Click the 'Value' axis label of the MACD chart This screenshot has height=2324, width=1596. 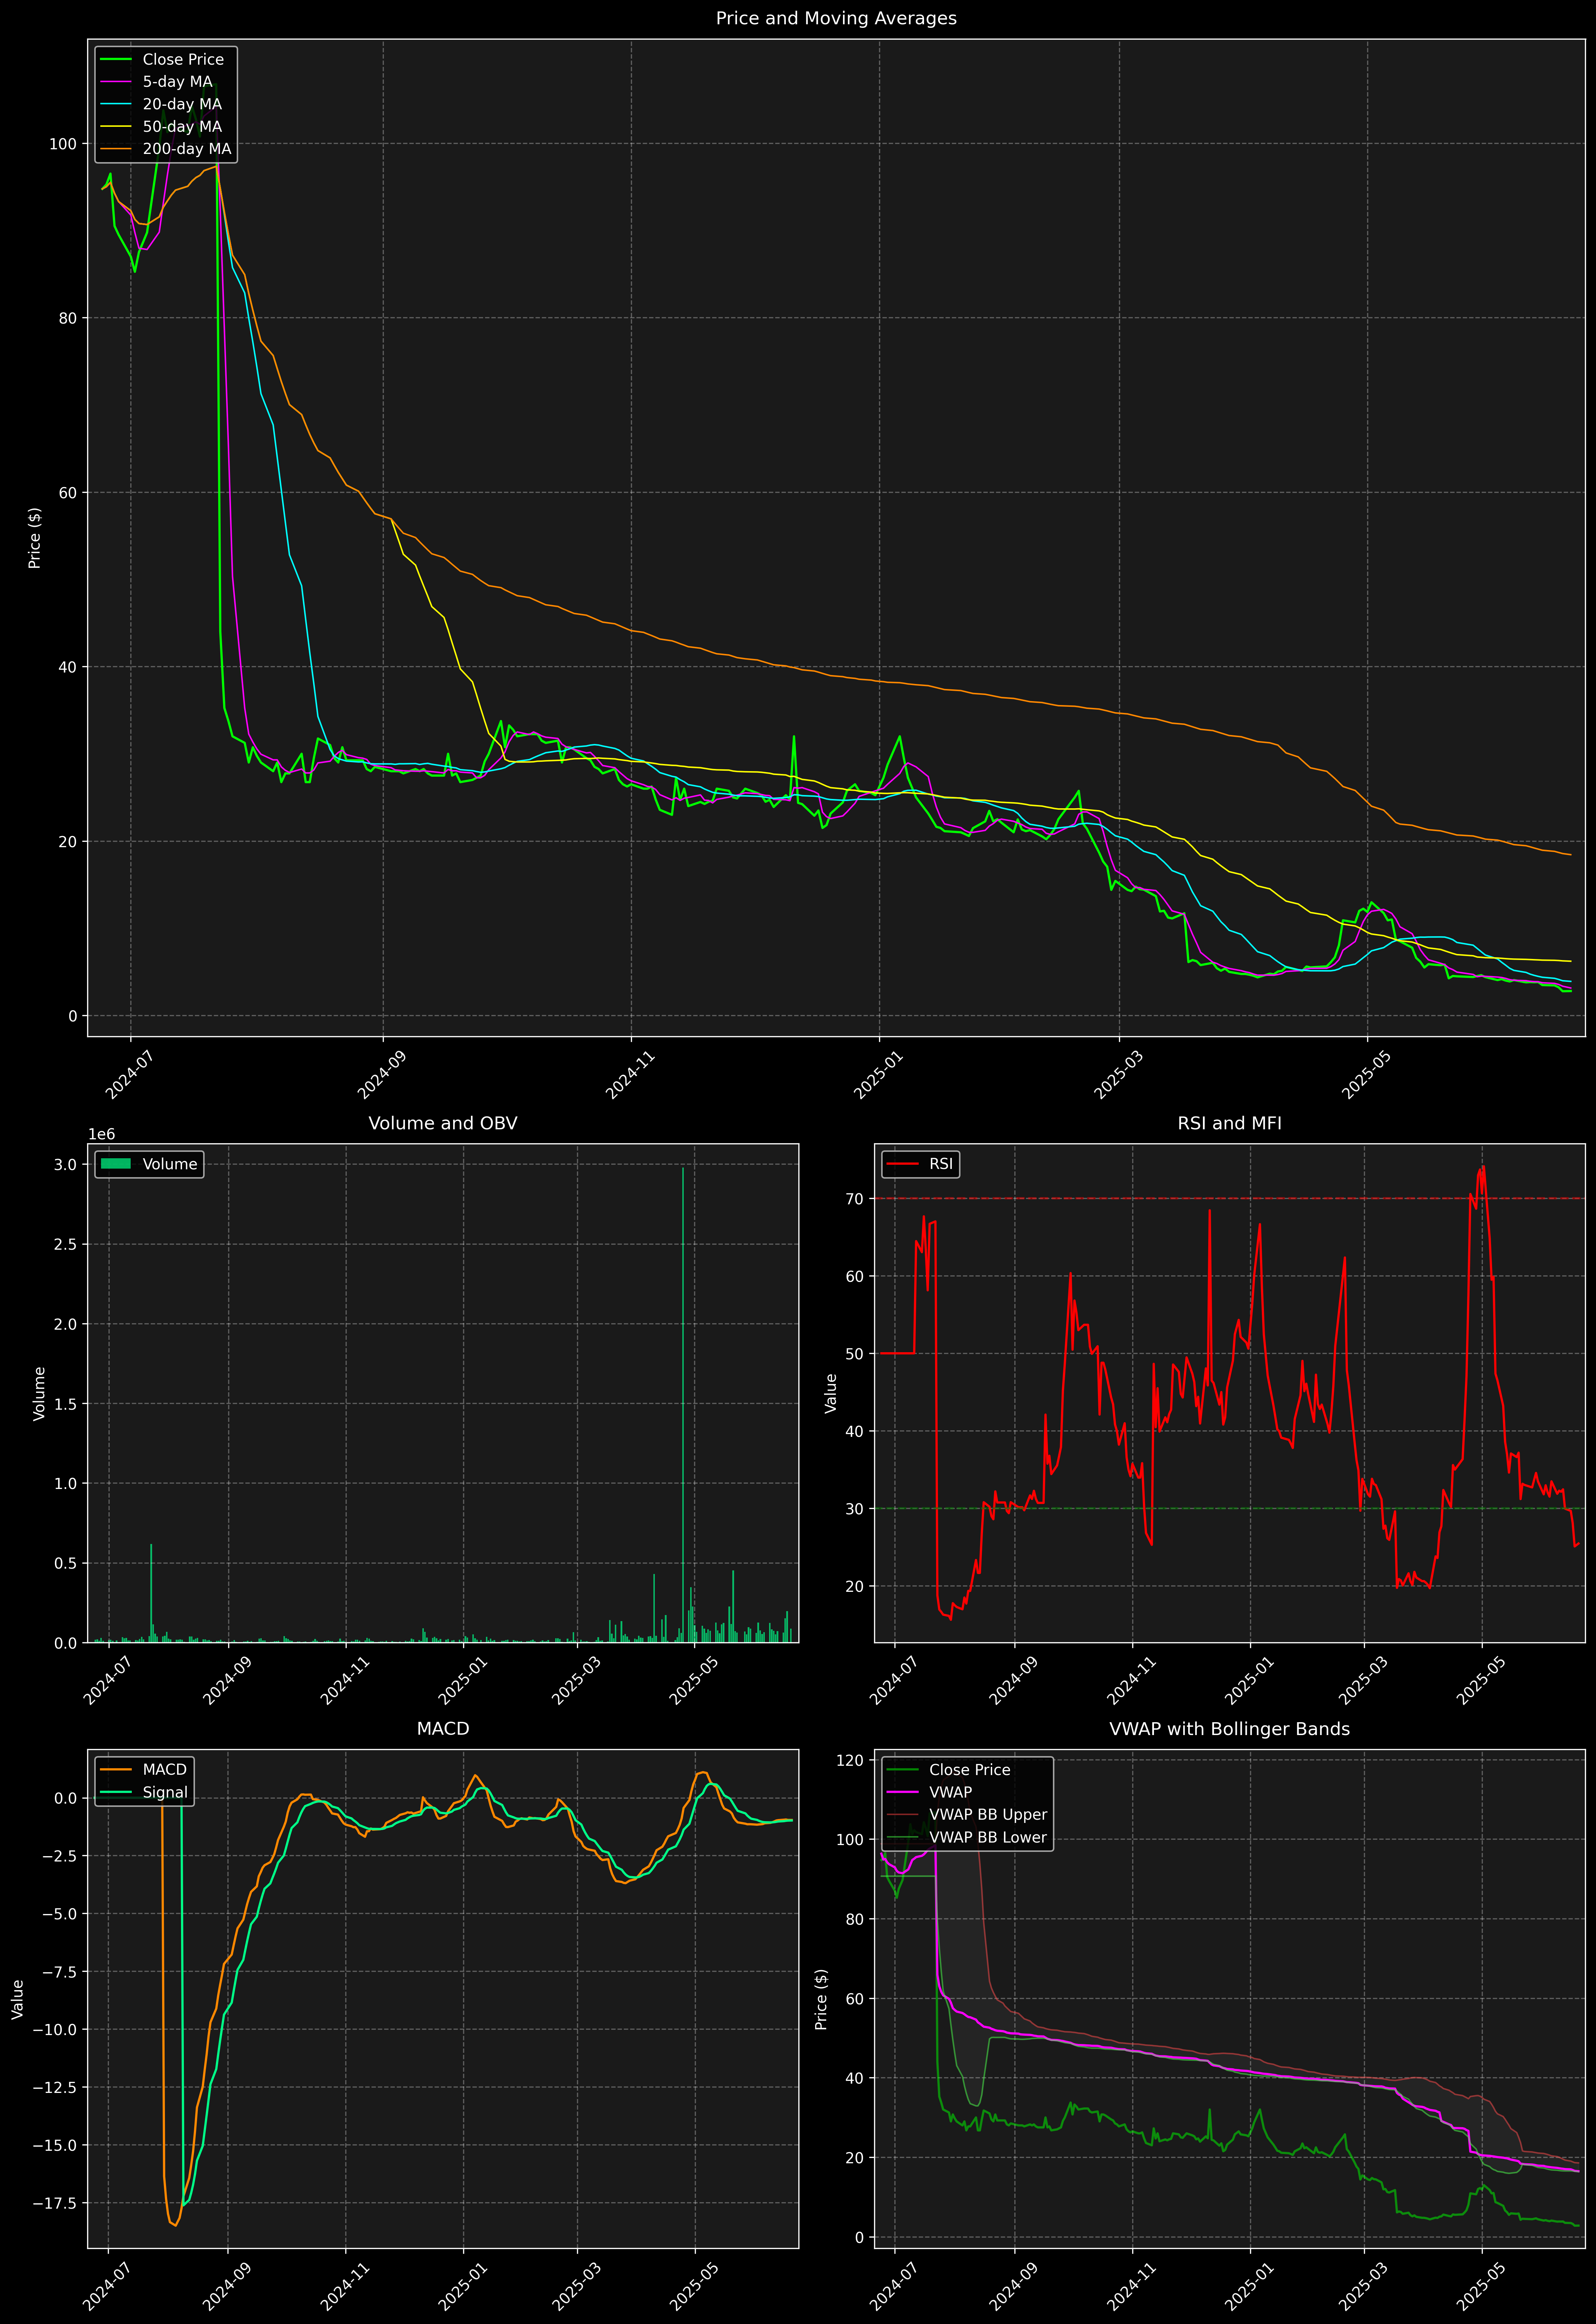[x=17, y=1999]
